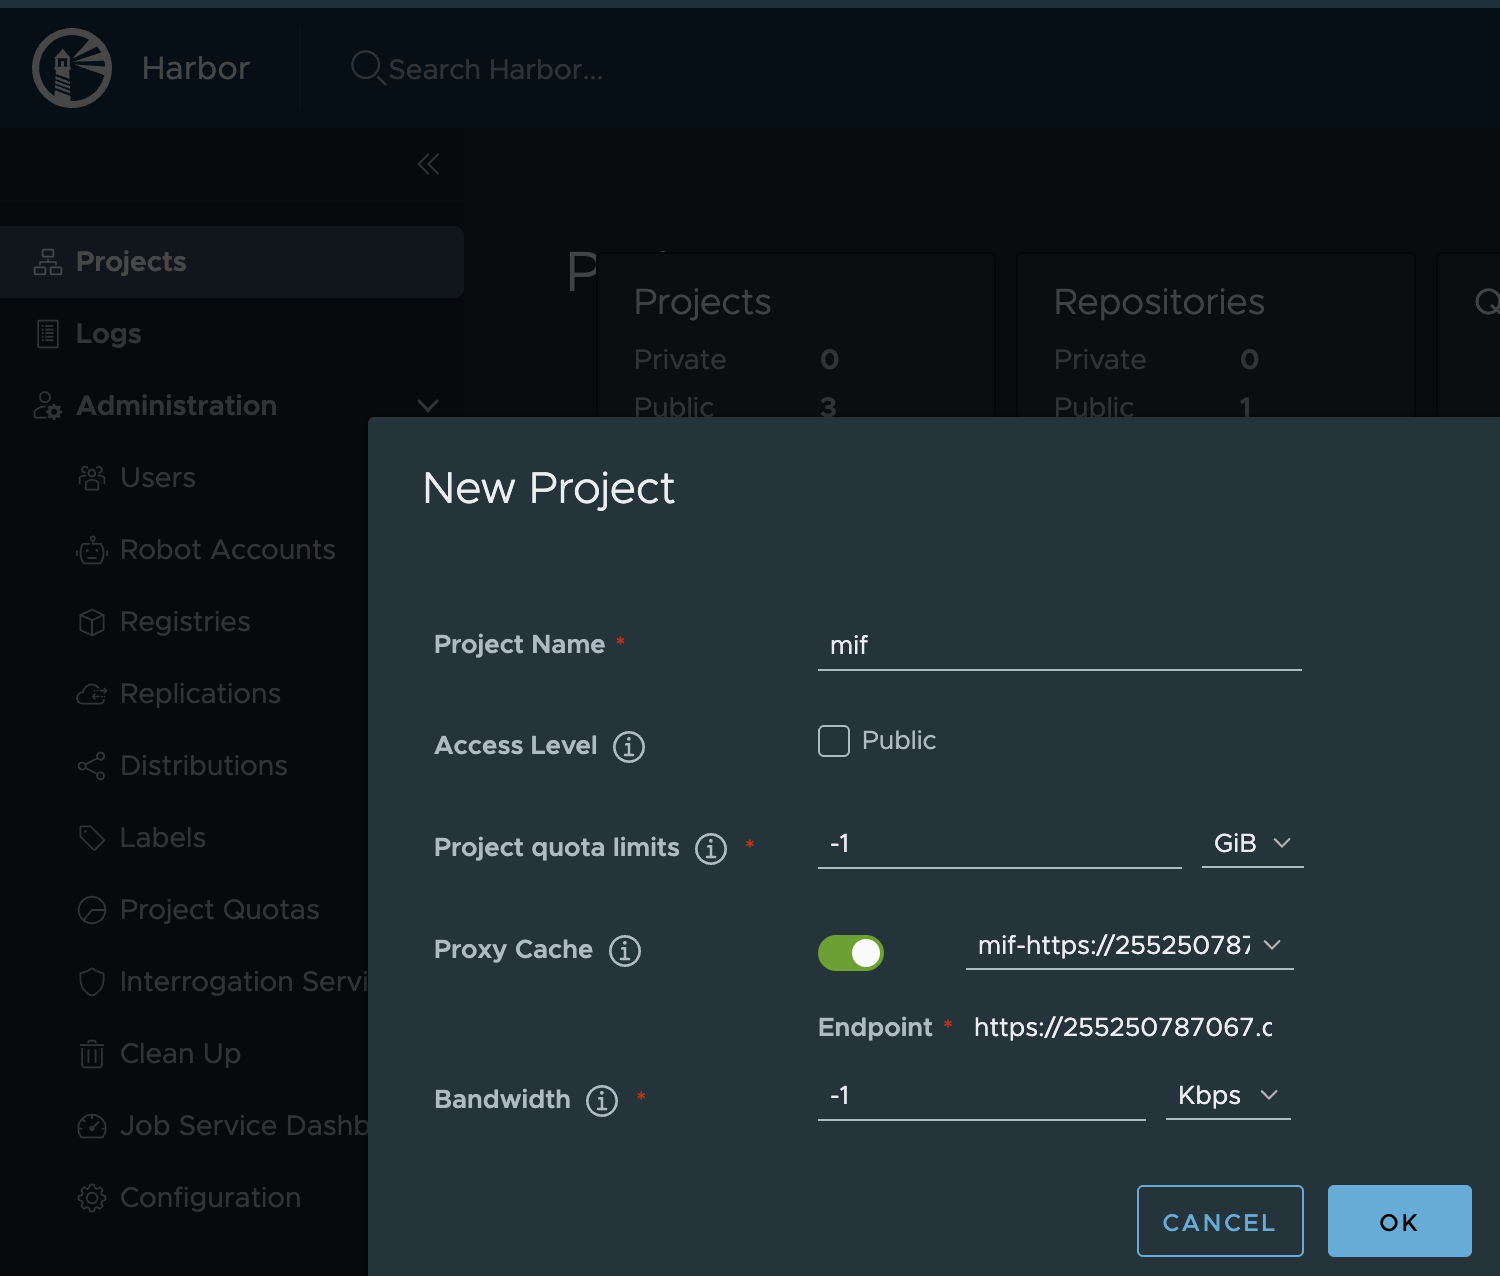Disable the Proxy Cache toggle
This screenshot has width=1500, height=1276.
tap(851, 953)
